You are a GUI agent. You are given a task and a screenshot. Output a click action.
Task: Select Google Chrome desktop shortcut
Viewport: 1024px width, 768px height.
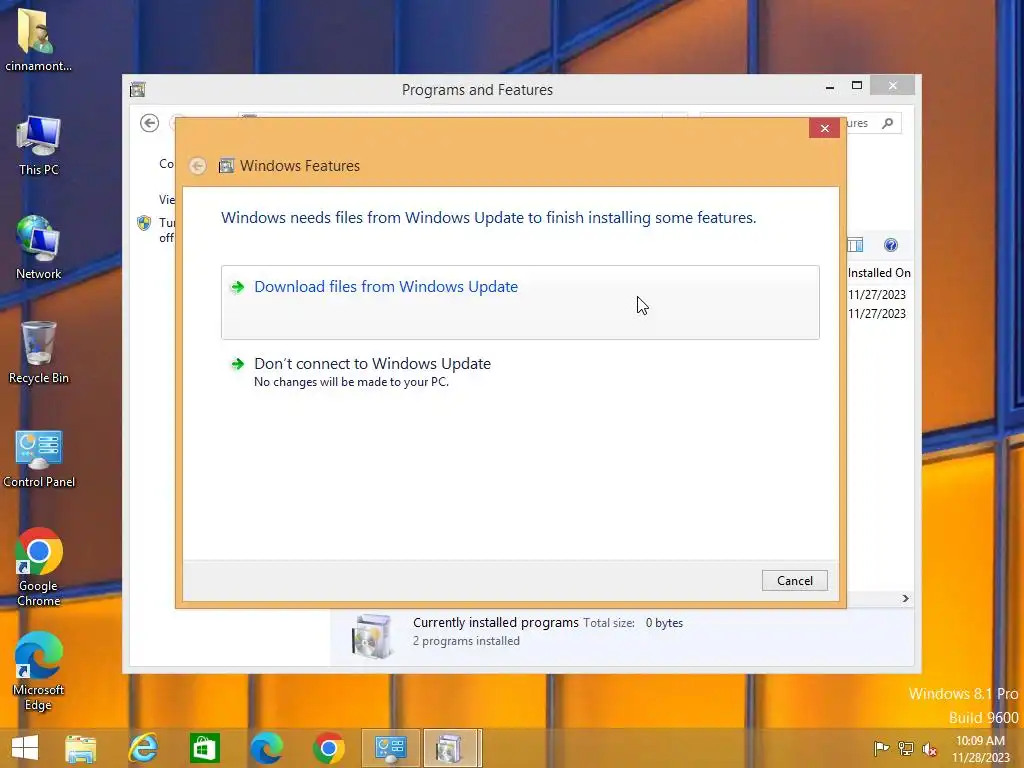39,567
